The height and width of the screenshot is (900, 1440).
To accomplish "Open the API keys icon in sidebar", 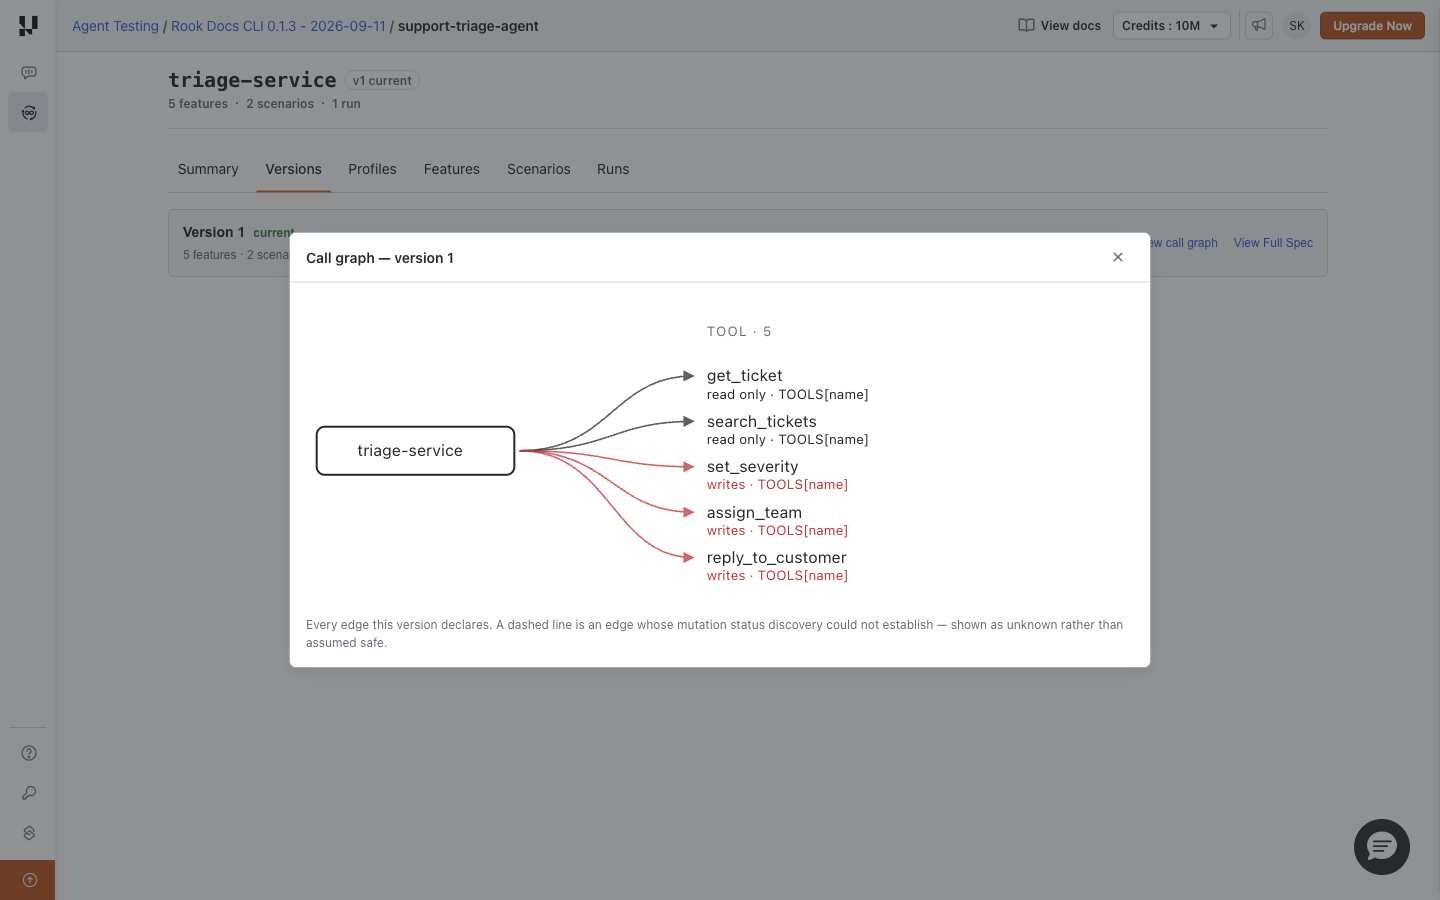I will [x=29, y=793].
